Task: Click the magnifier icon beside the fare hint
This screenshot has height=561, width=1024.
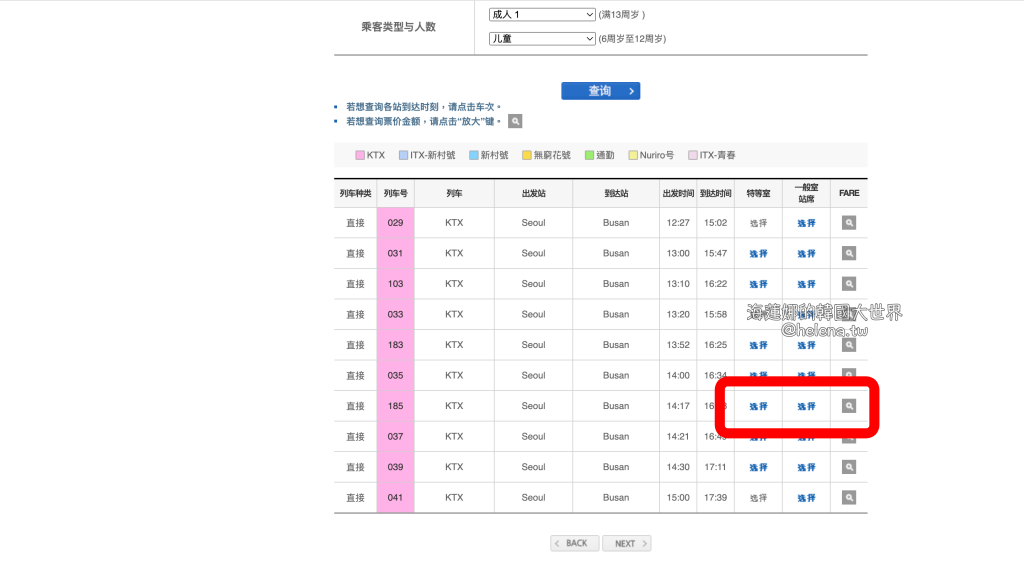Action: pos(515,121)
